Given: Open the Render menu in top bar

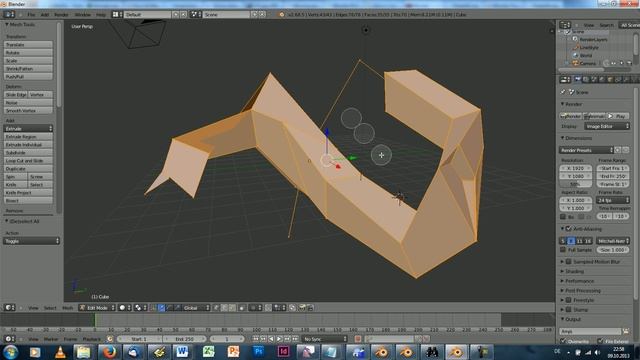Looking at the screenshot, I should 61,15.
